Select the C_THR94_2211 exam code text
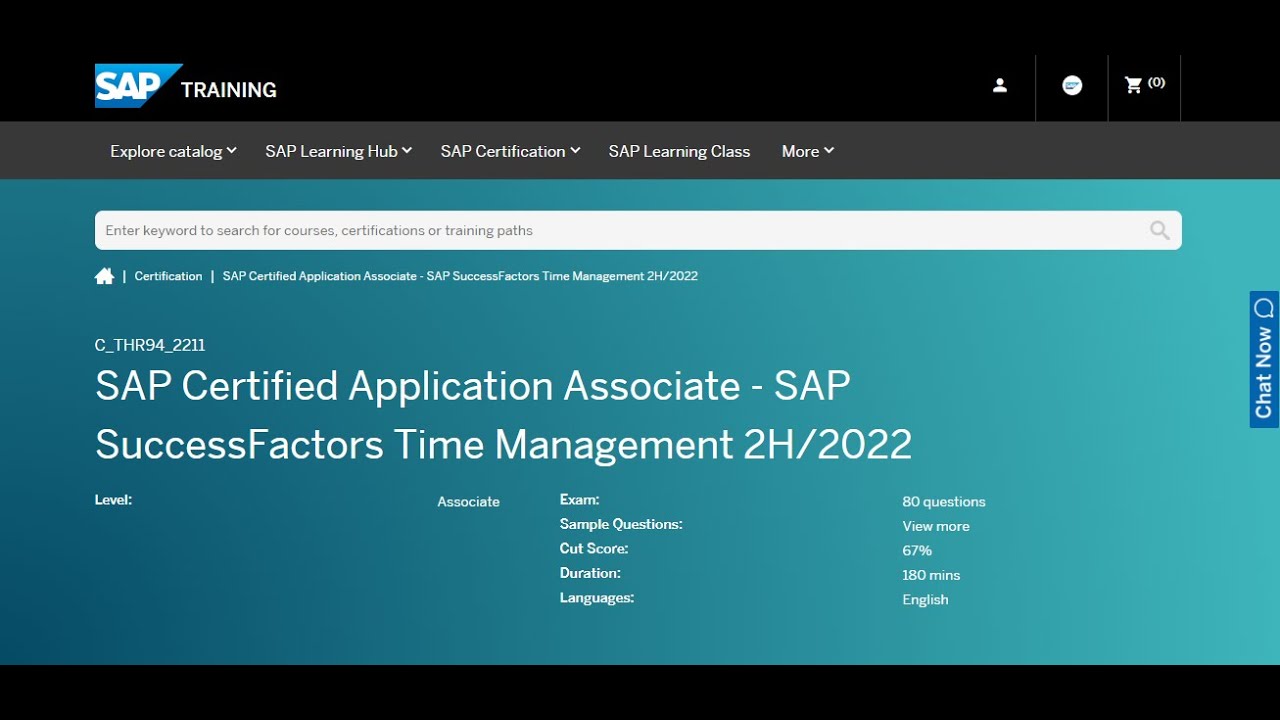 point(150,345)
